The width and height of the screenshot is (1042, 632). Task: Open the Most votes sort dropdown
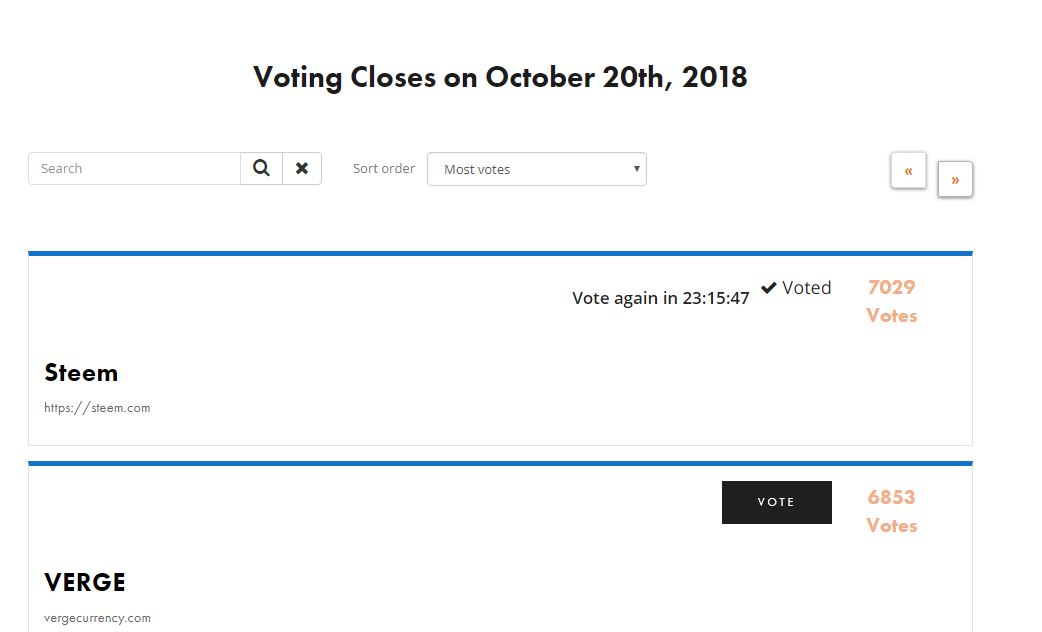(x=536, y=169)
